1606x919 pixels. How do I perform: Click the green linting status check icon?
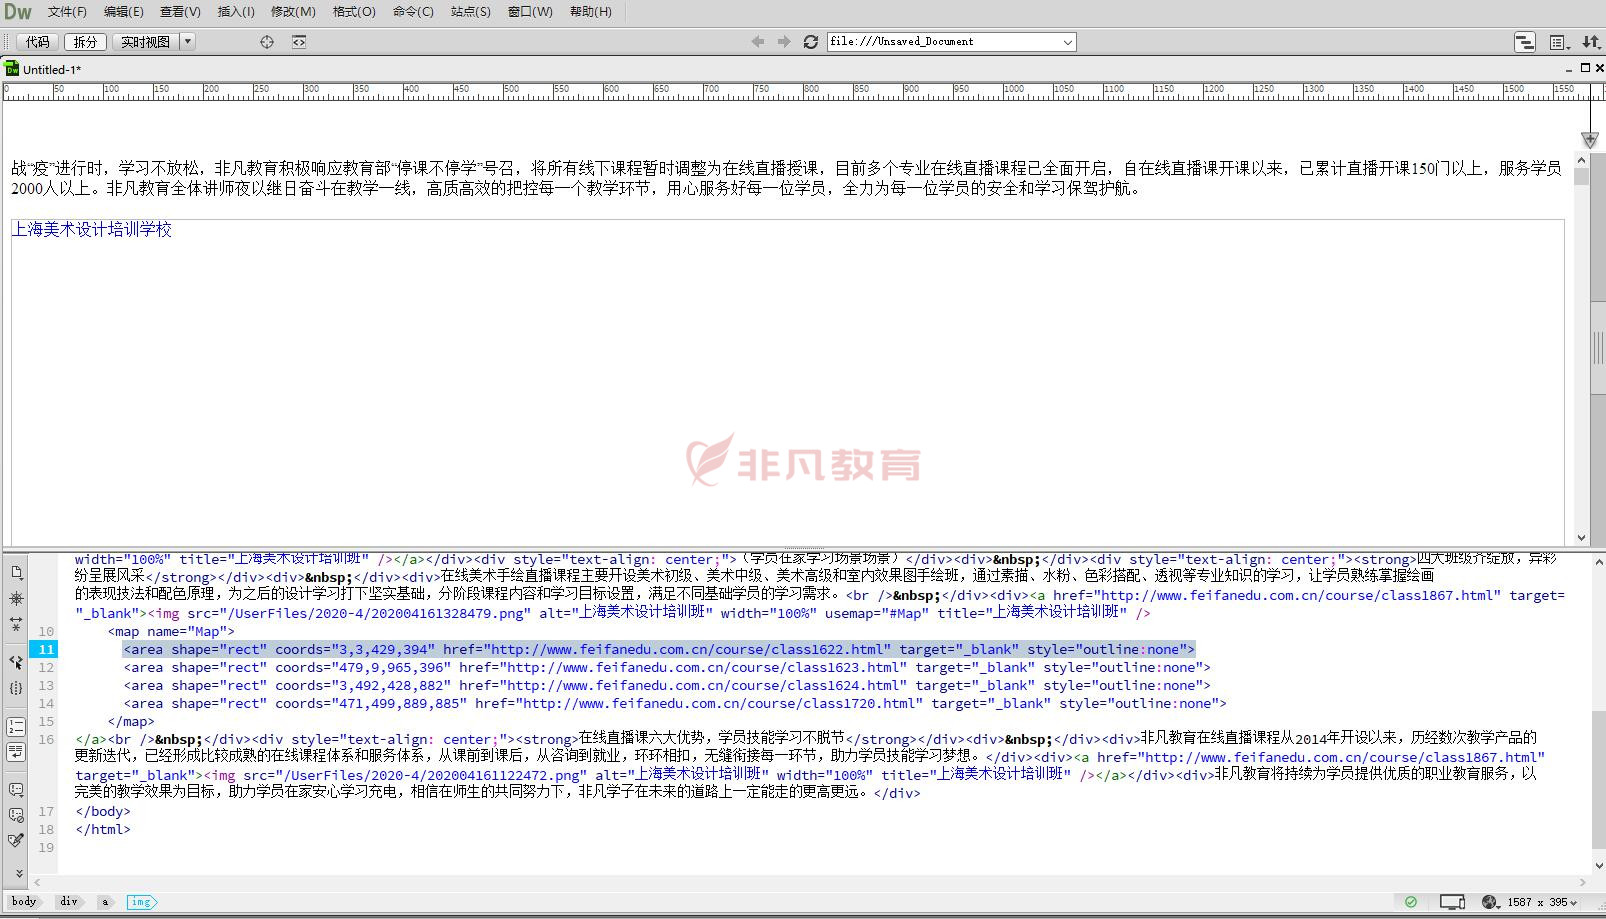(1411, 902)
